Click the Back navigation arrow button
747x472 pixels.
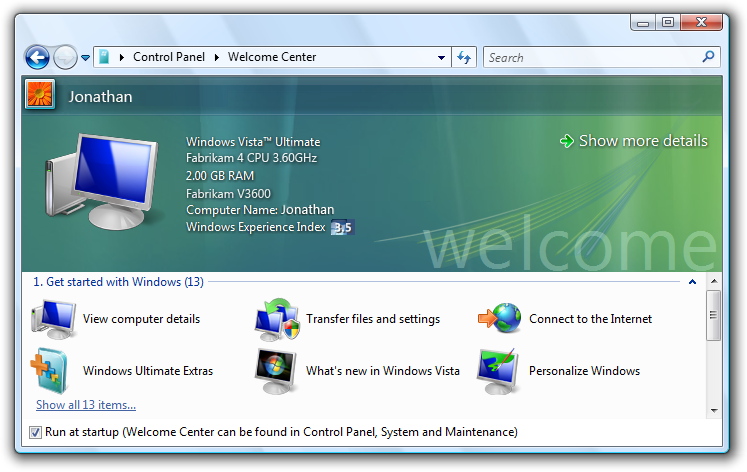click(x=37, y=58)
